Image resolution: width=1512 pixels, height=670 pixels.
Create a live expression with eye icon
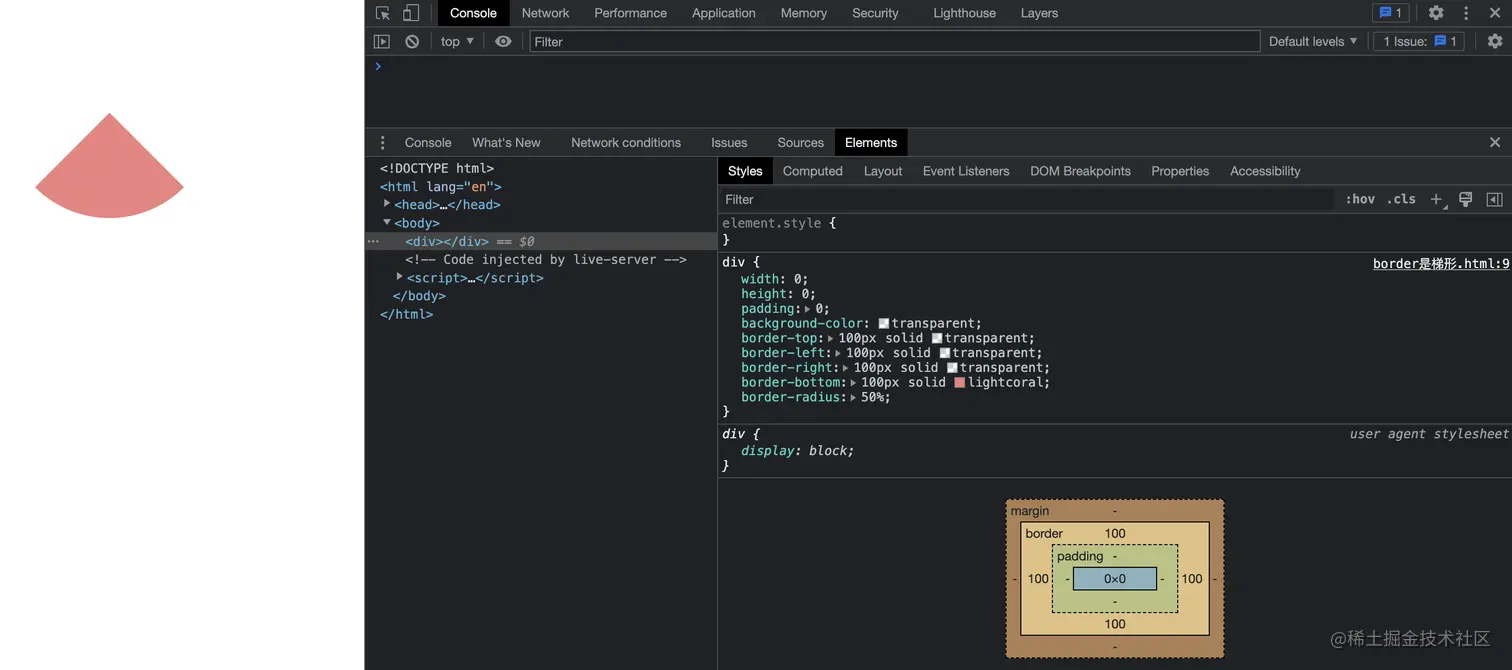pos(503,41)
